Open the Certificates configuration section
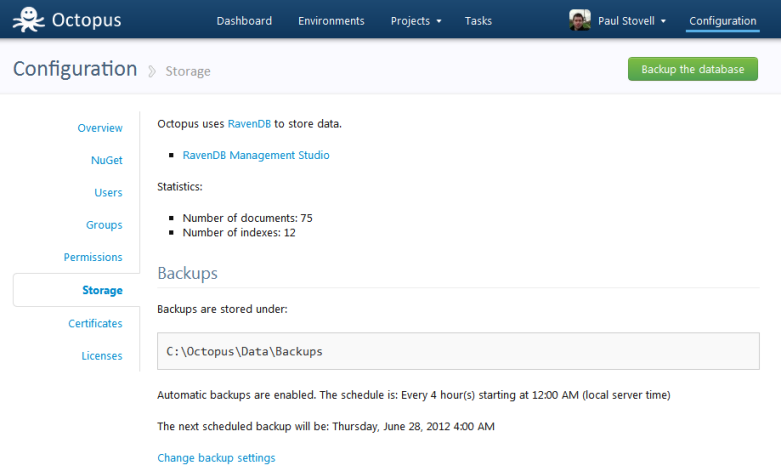The width and height of the screenshot is (781, 471). pyautogui.click(x=95, y=324)
